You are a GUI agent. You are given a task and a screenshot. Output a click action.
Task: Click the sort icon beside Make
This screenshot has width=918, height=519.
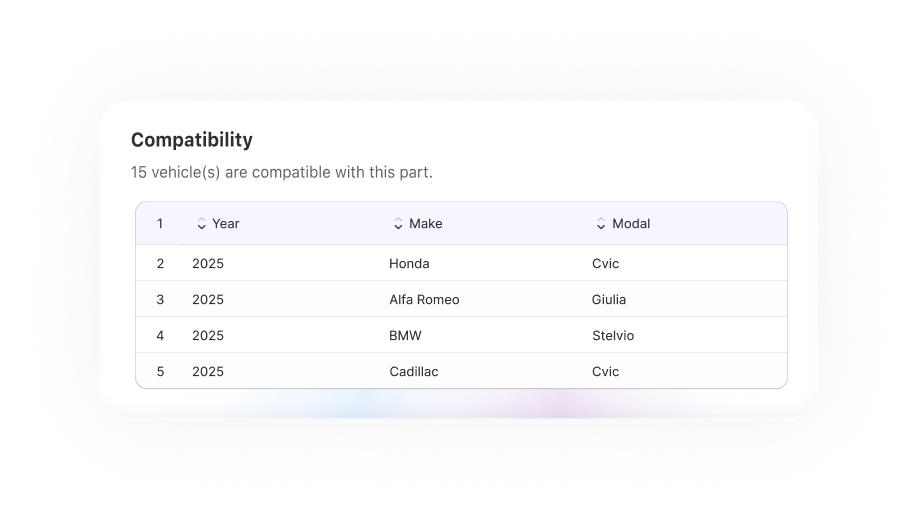coord(398,224)
